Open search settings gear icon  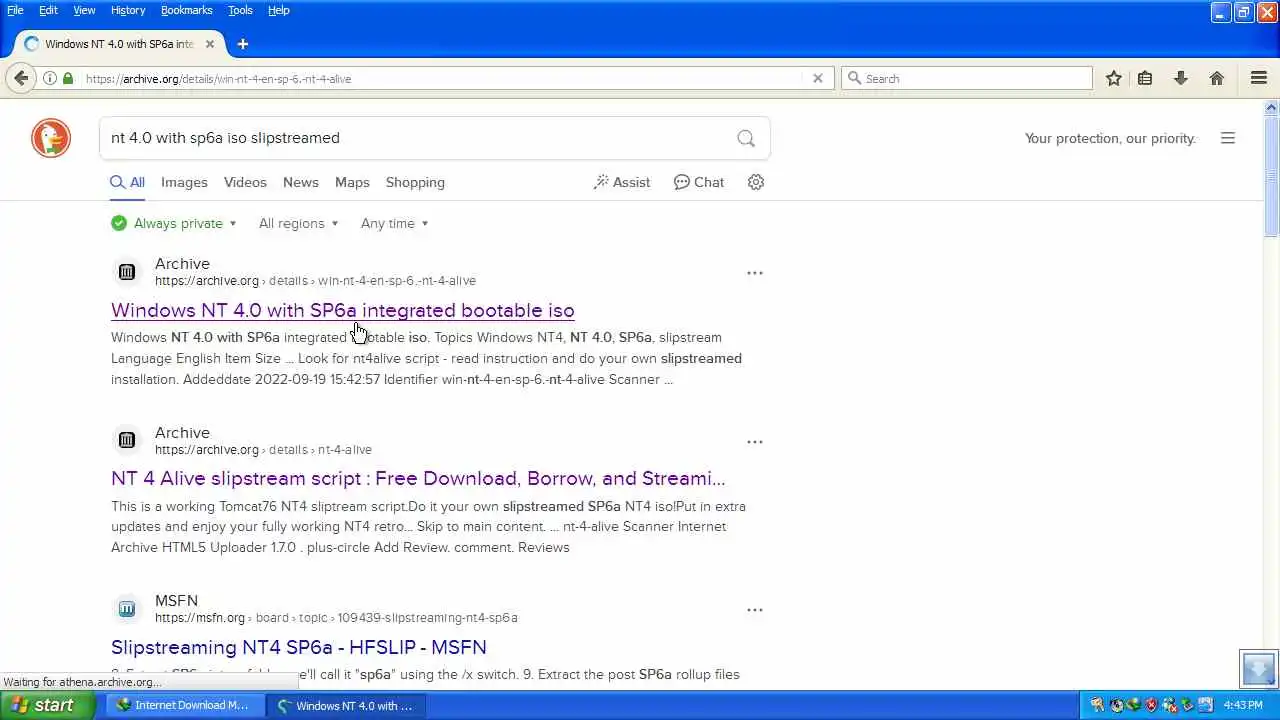pyautogui.click(x=756, y=182)
